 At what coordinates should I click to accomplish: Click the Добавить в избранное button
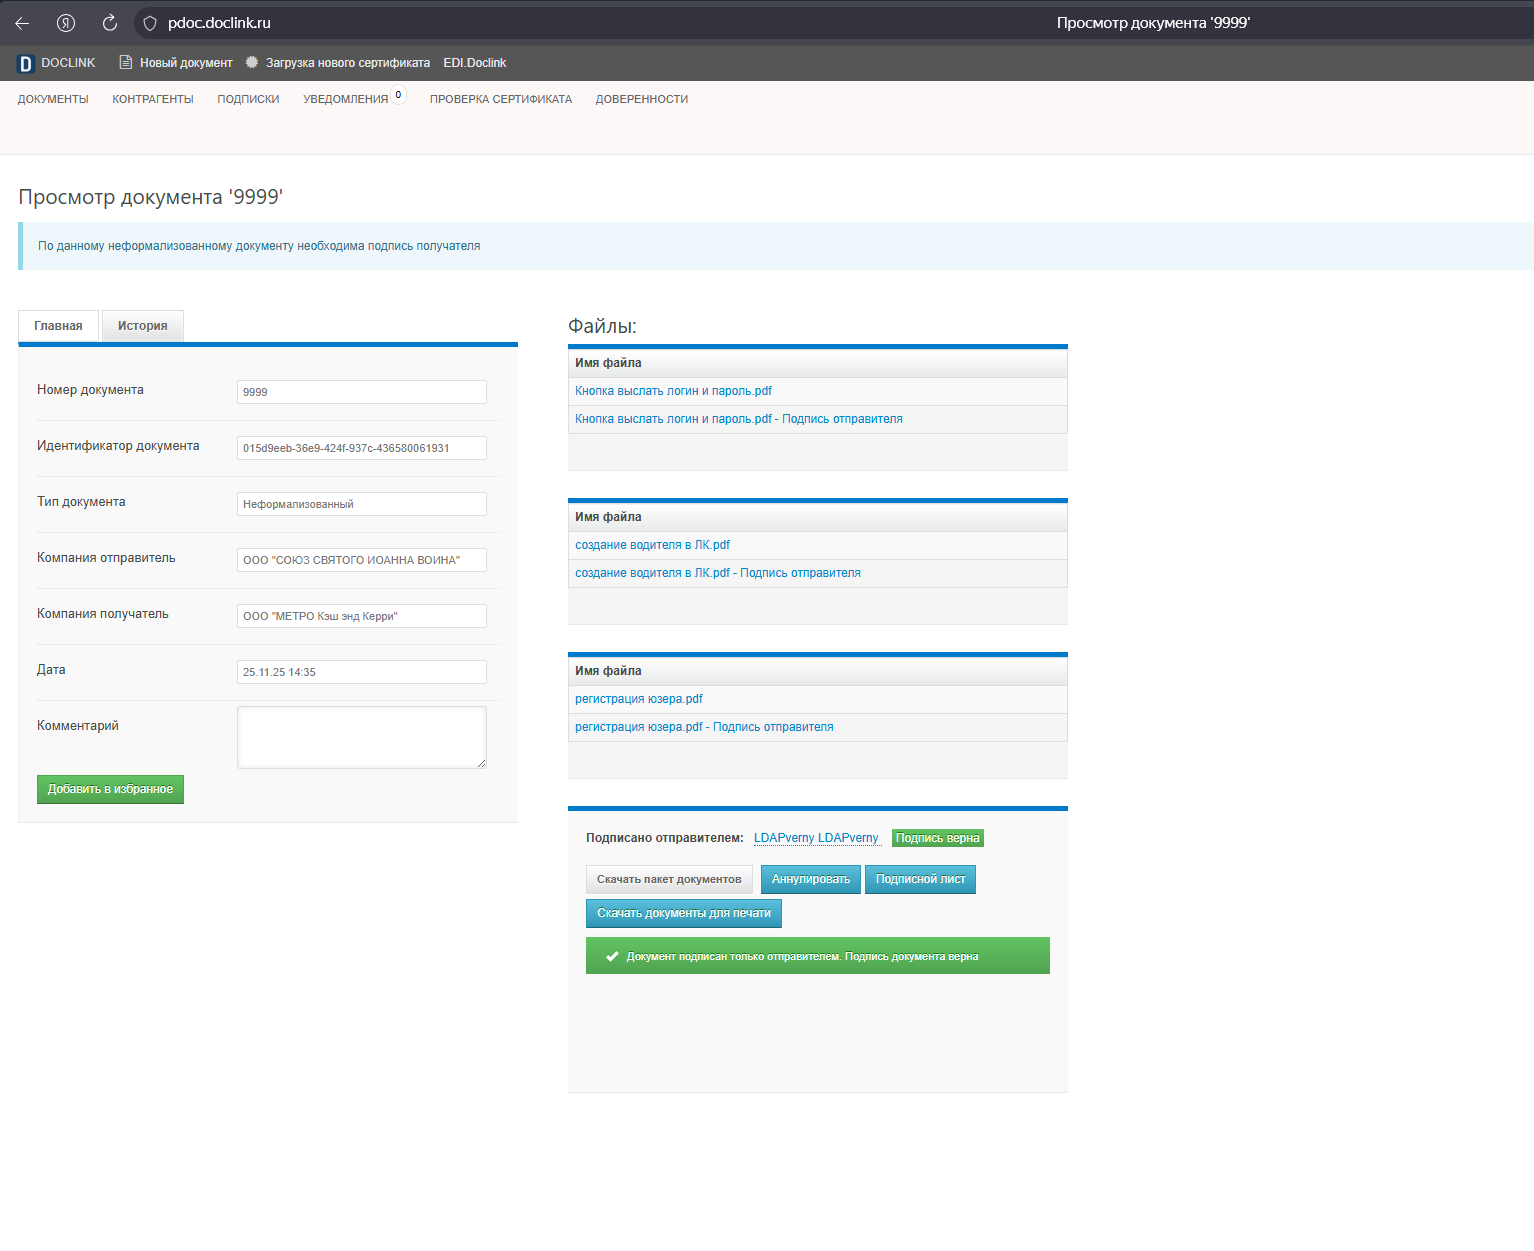(x=110, y=789)
